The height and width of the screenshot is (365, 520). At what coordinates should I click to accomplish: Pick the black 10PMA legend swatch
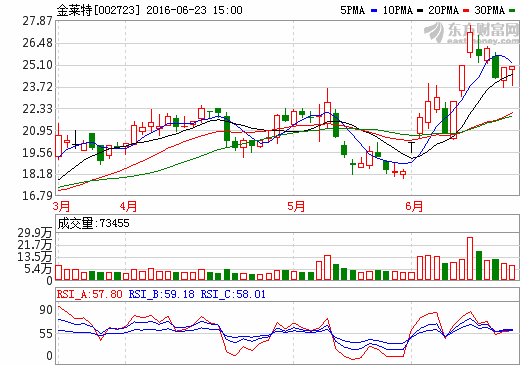click(420, 11)
